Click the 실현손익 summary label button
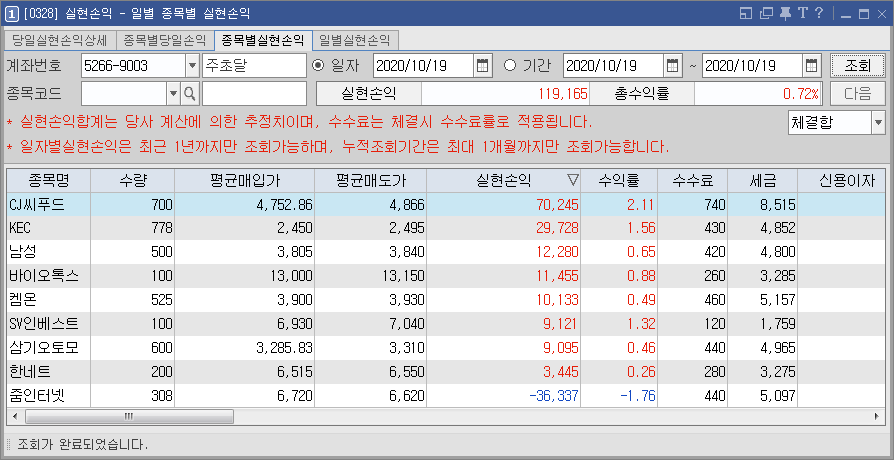Screen dimensions: 894x460 pyautogui.click(x=368, y=93)
